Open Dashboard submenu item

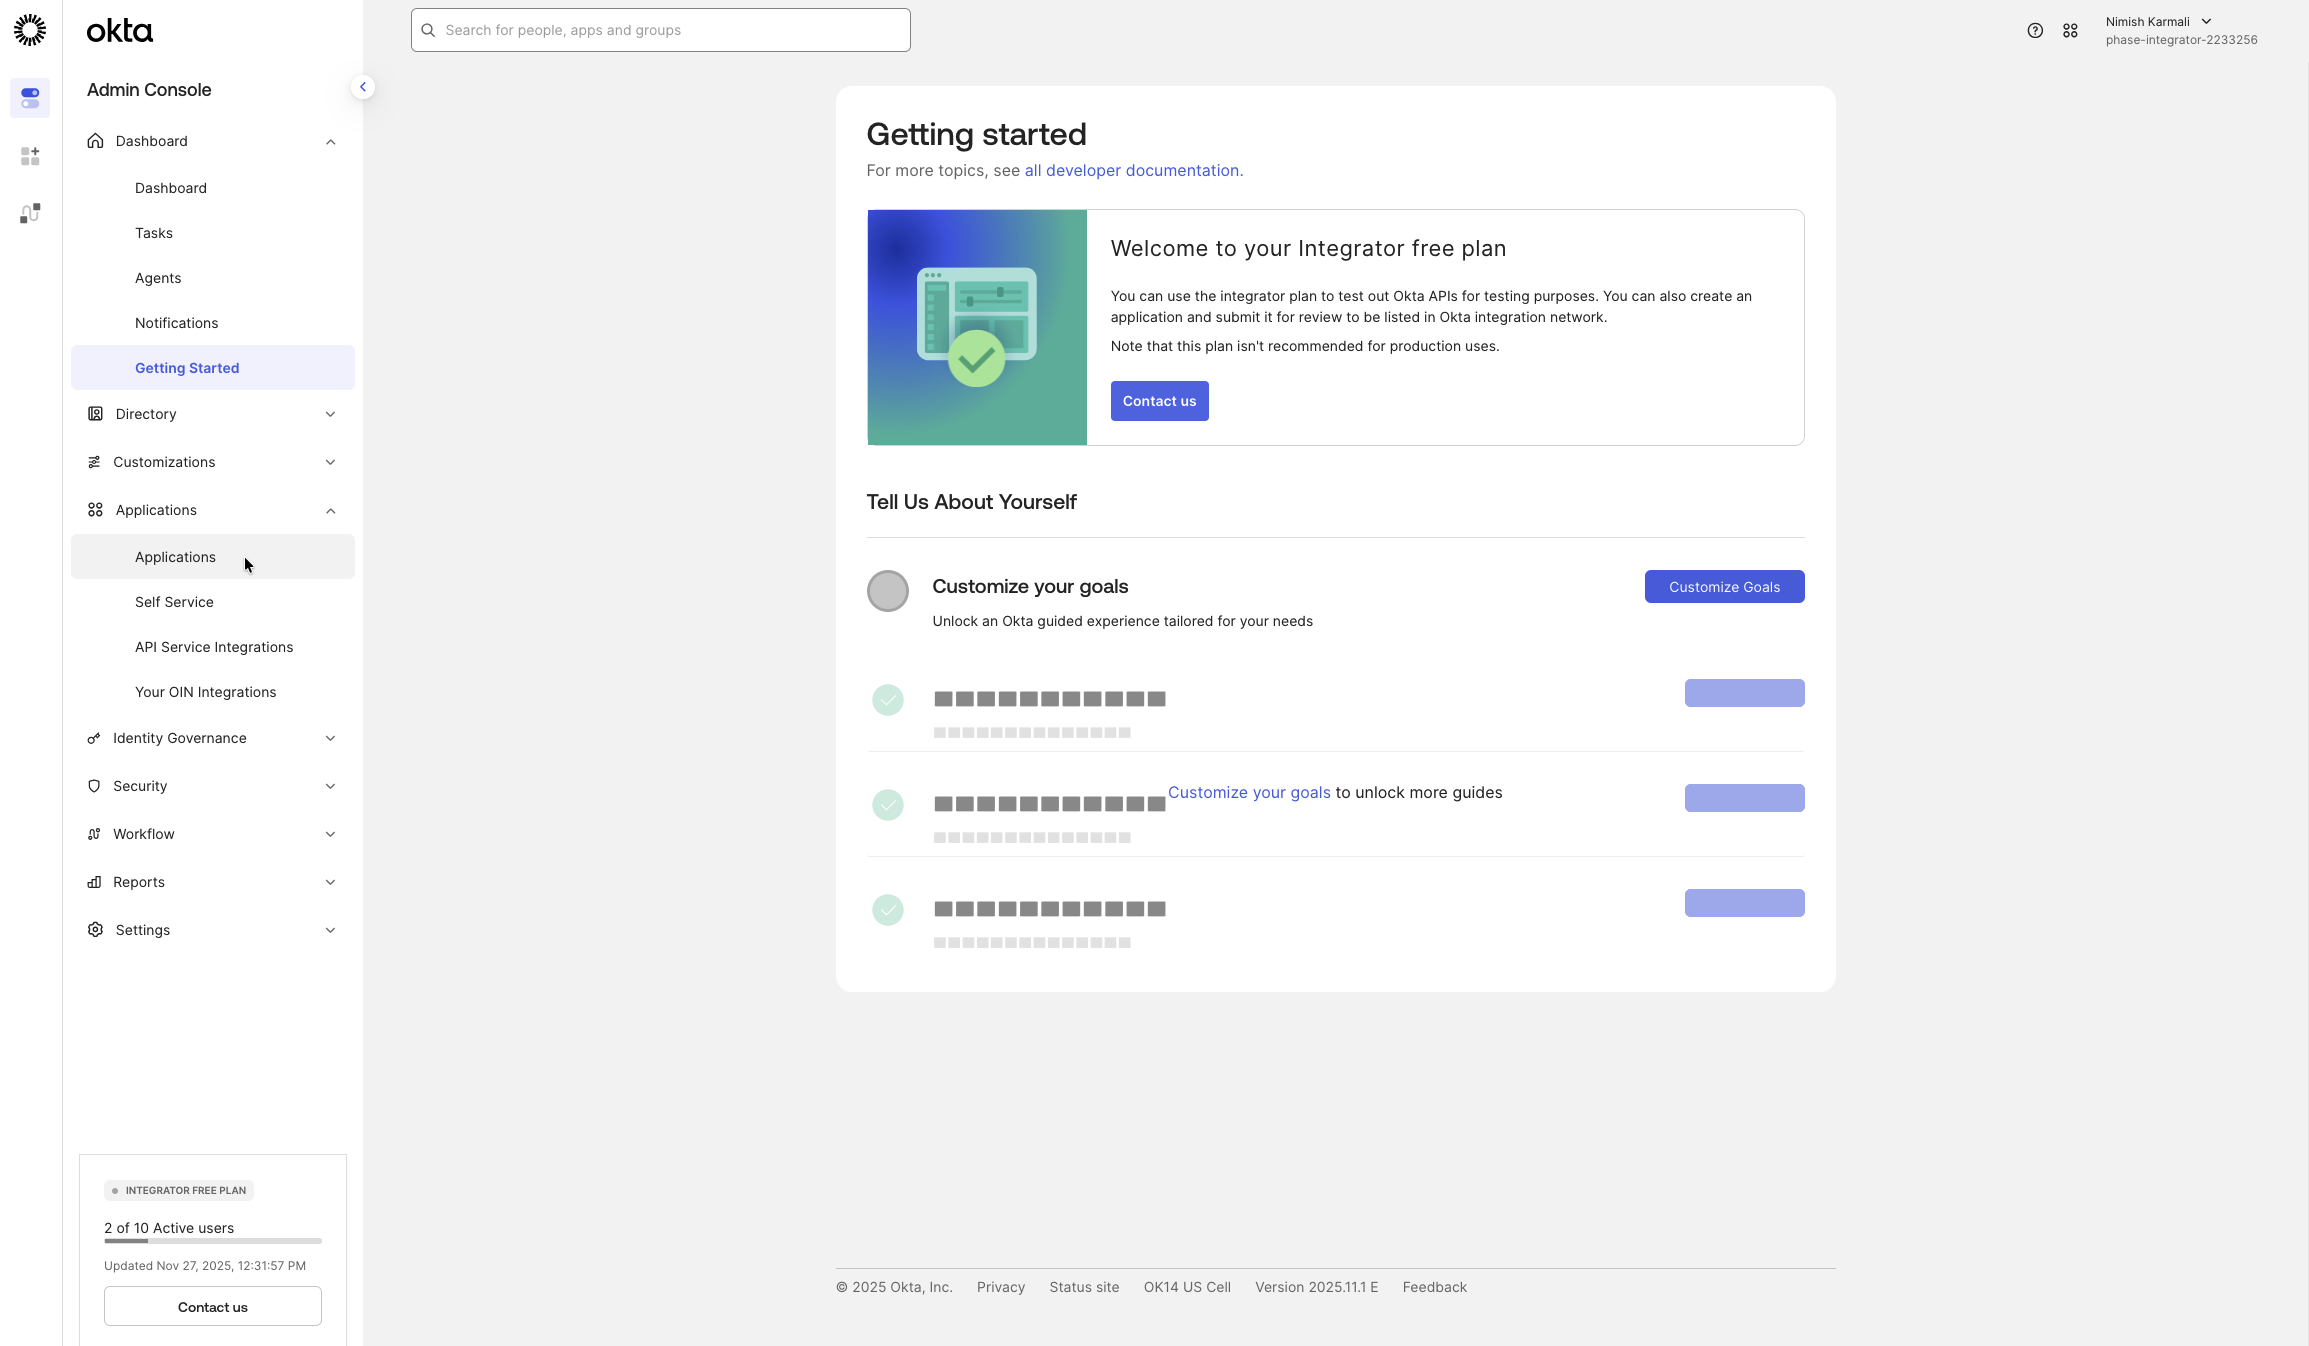tap(212, 188)
